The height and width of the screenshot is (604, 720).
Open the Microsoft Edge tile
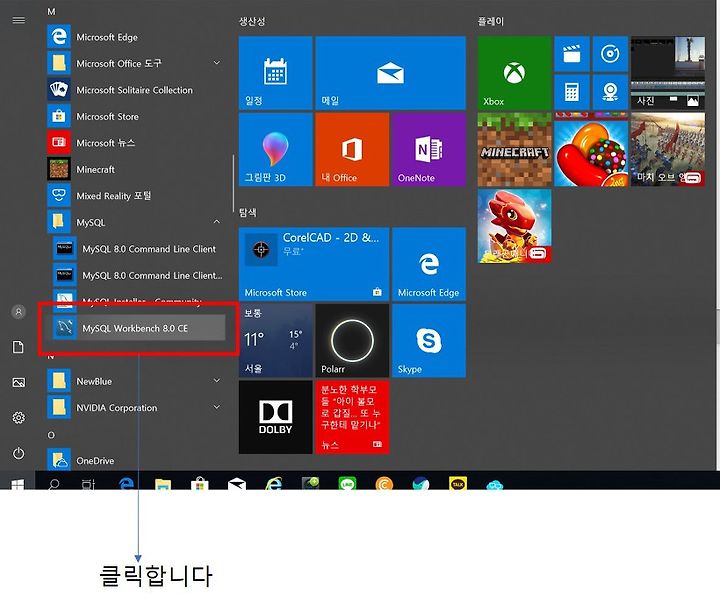(429, 264)
